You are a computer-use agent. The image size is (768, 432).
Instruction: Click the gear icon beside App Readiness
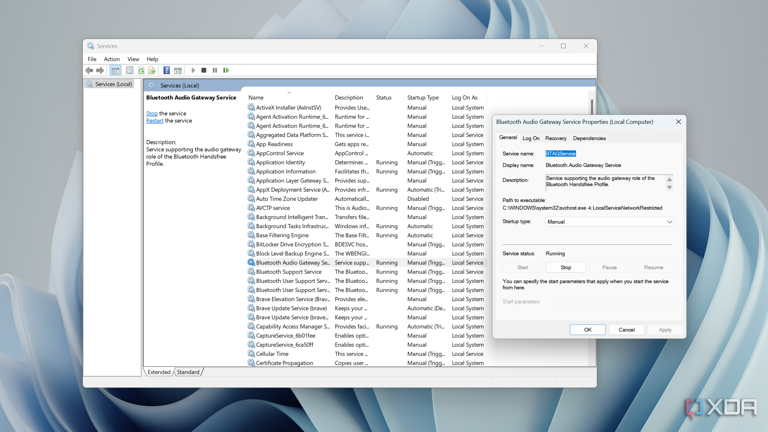(251, 144)
